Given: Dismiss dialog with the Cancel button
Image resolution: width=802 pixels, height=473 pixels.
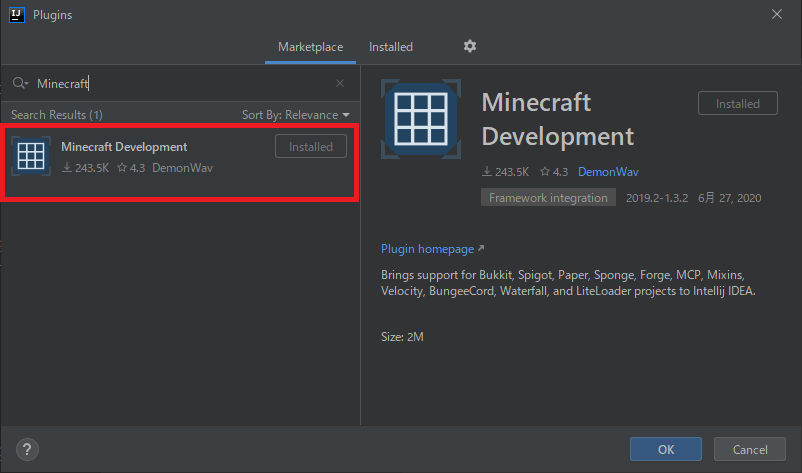Looking at the screenshot, I should click(749, 449).
